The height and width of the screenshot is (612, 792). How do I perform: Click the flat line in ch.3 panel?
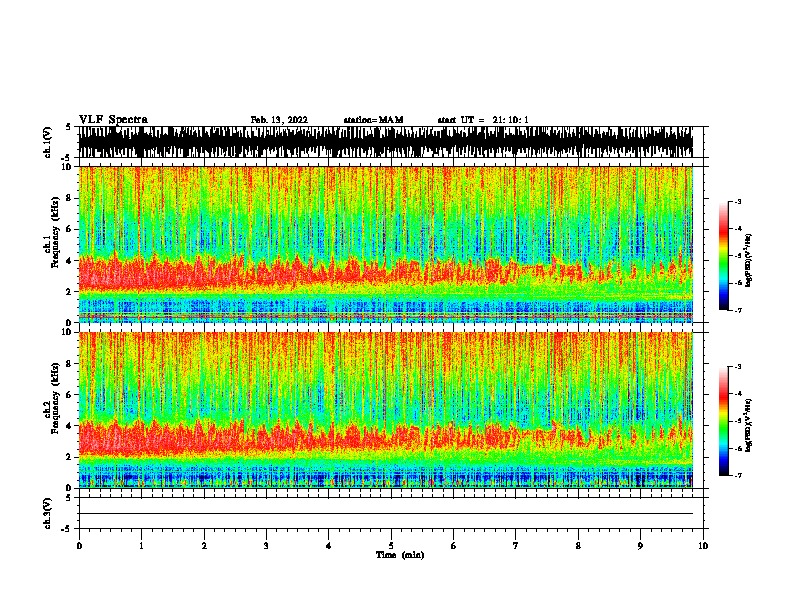pyautogui.click(x=385, y=514)
